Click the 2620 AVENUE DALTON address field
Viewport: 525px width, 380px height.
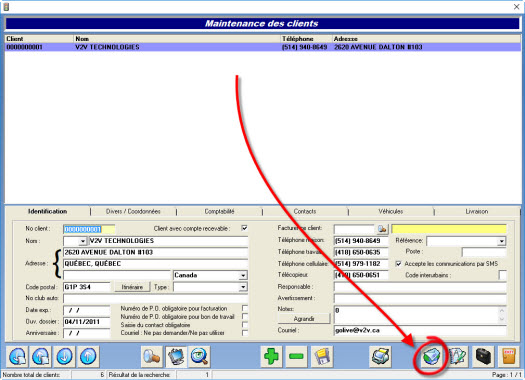156,252
